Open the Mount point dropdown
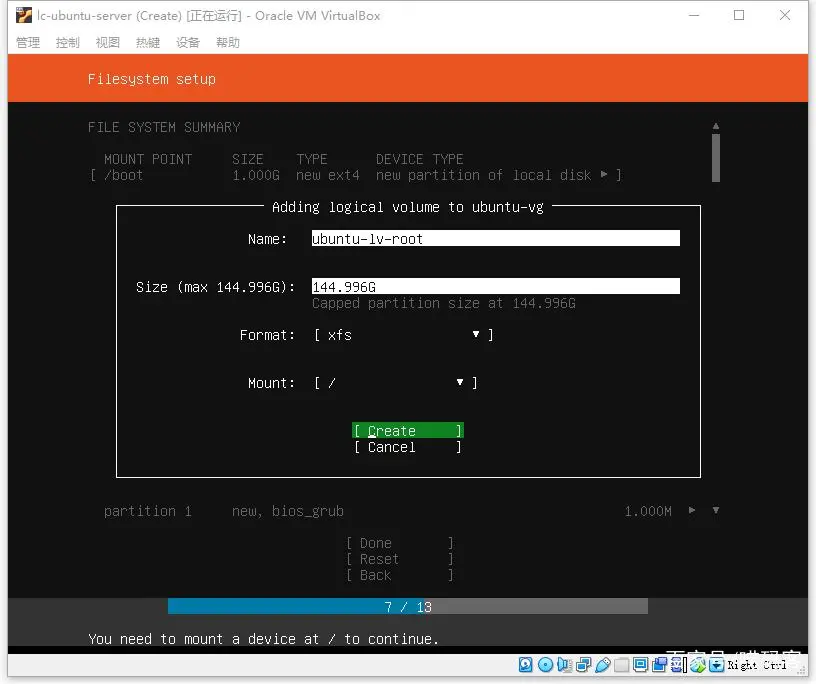Image resolution: width=816 pixels, height=684 pixels. click(396, 383)
